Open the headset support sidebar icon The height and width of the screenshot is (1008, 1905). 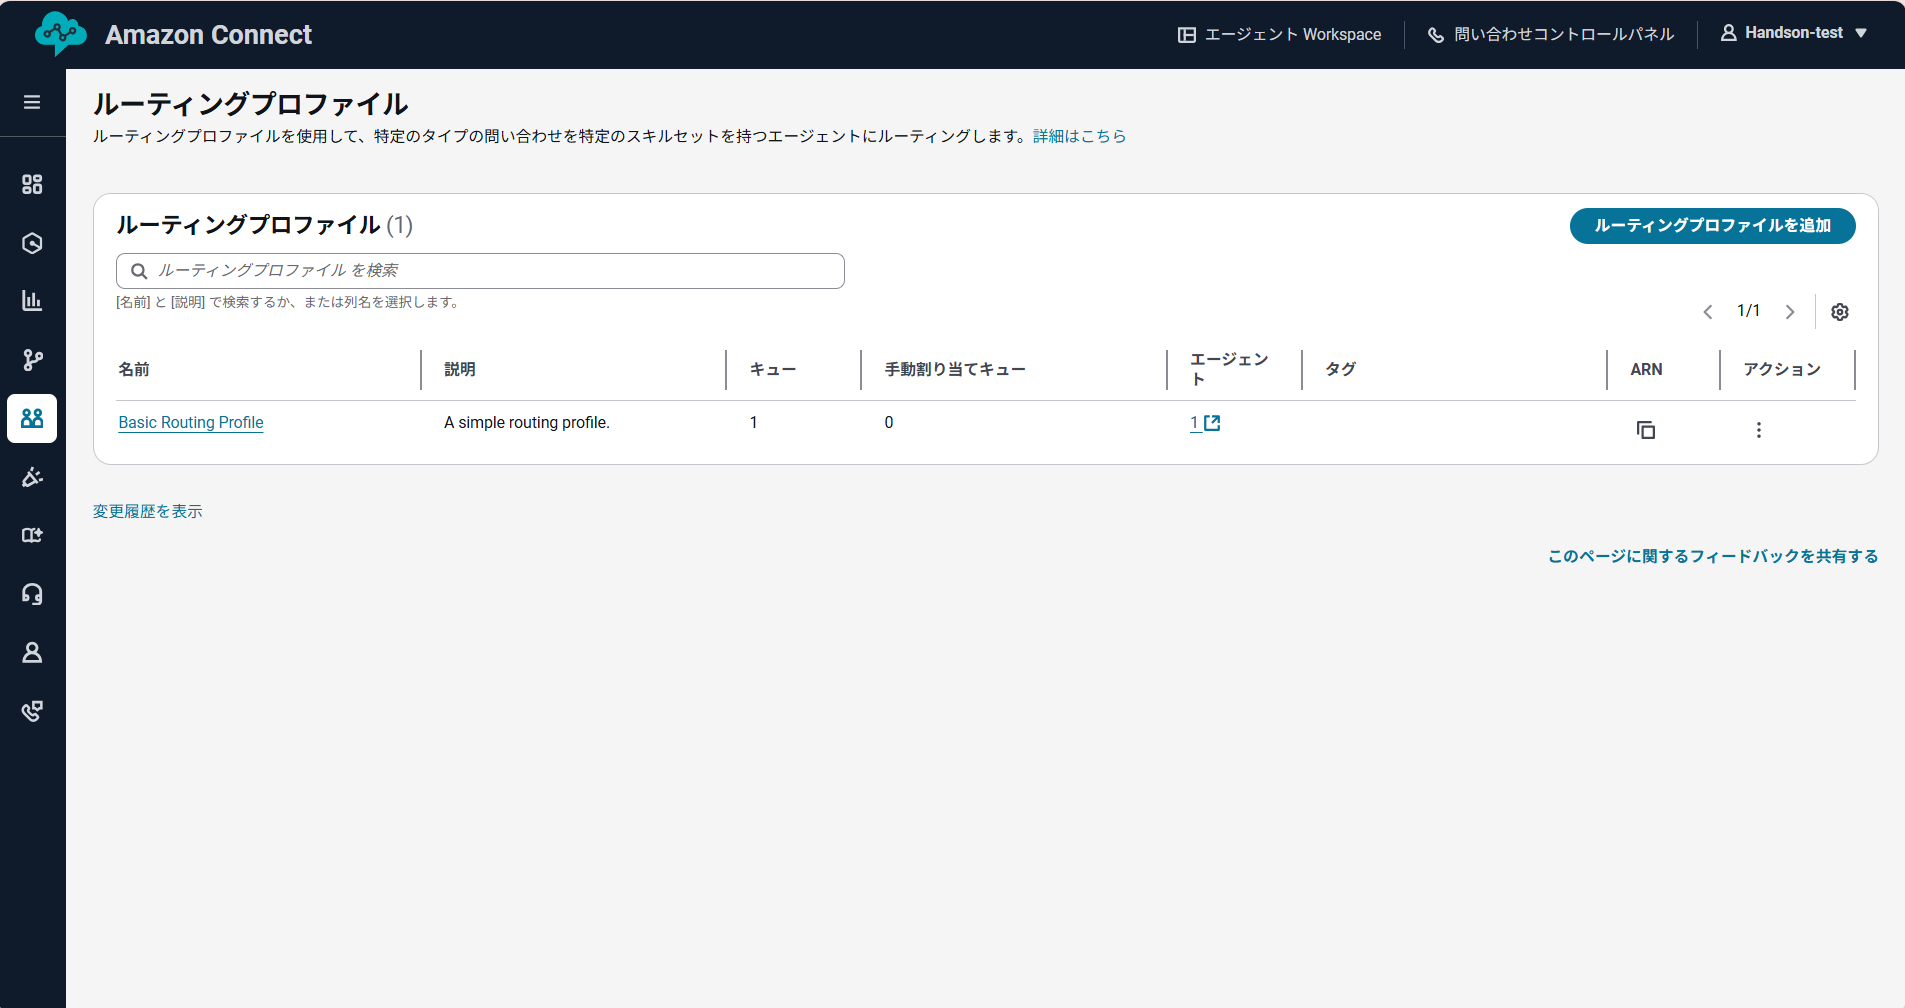(33, 594)
